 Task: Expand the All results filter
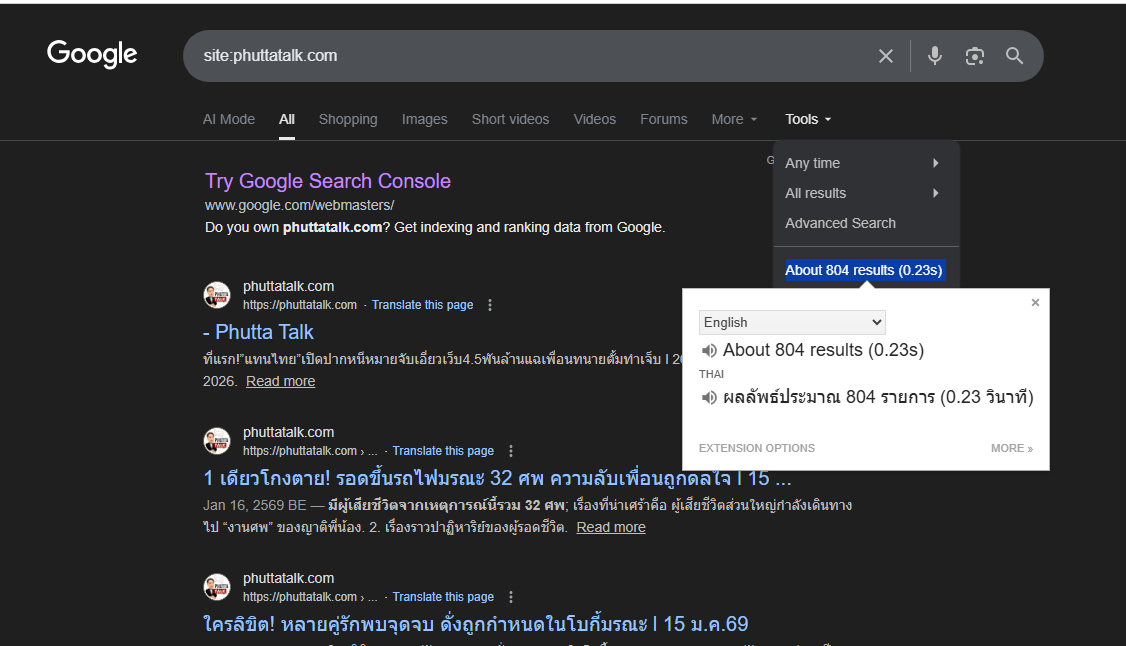coord(862,193)
